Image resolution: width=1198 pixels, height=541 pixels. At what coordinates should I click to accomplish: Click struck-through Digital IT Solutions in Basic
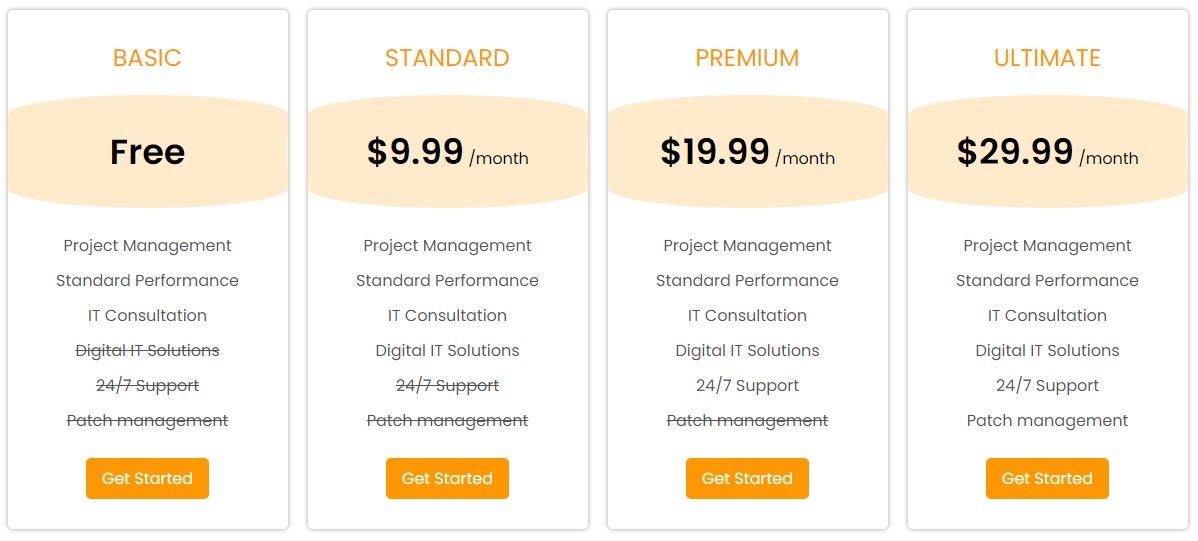(x=147, y=351)
